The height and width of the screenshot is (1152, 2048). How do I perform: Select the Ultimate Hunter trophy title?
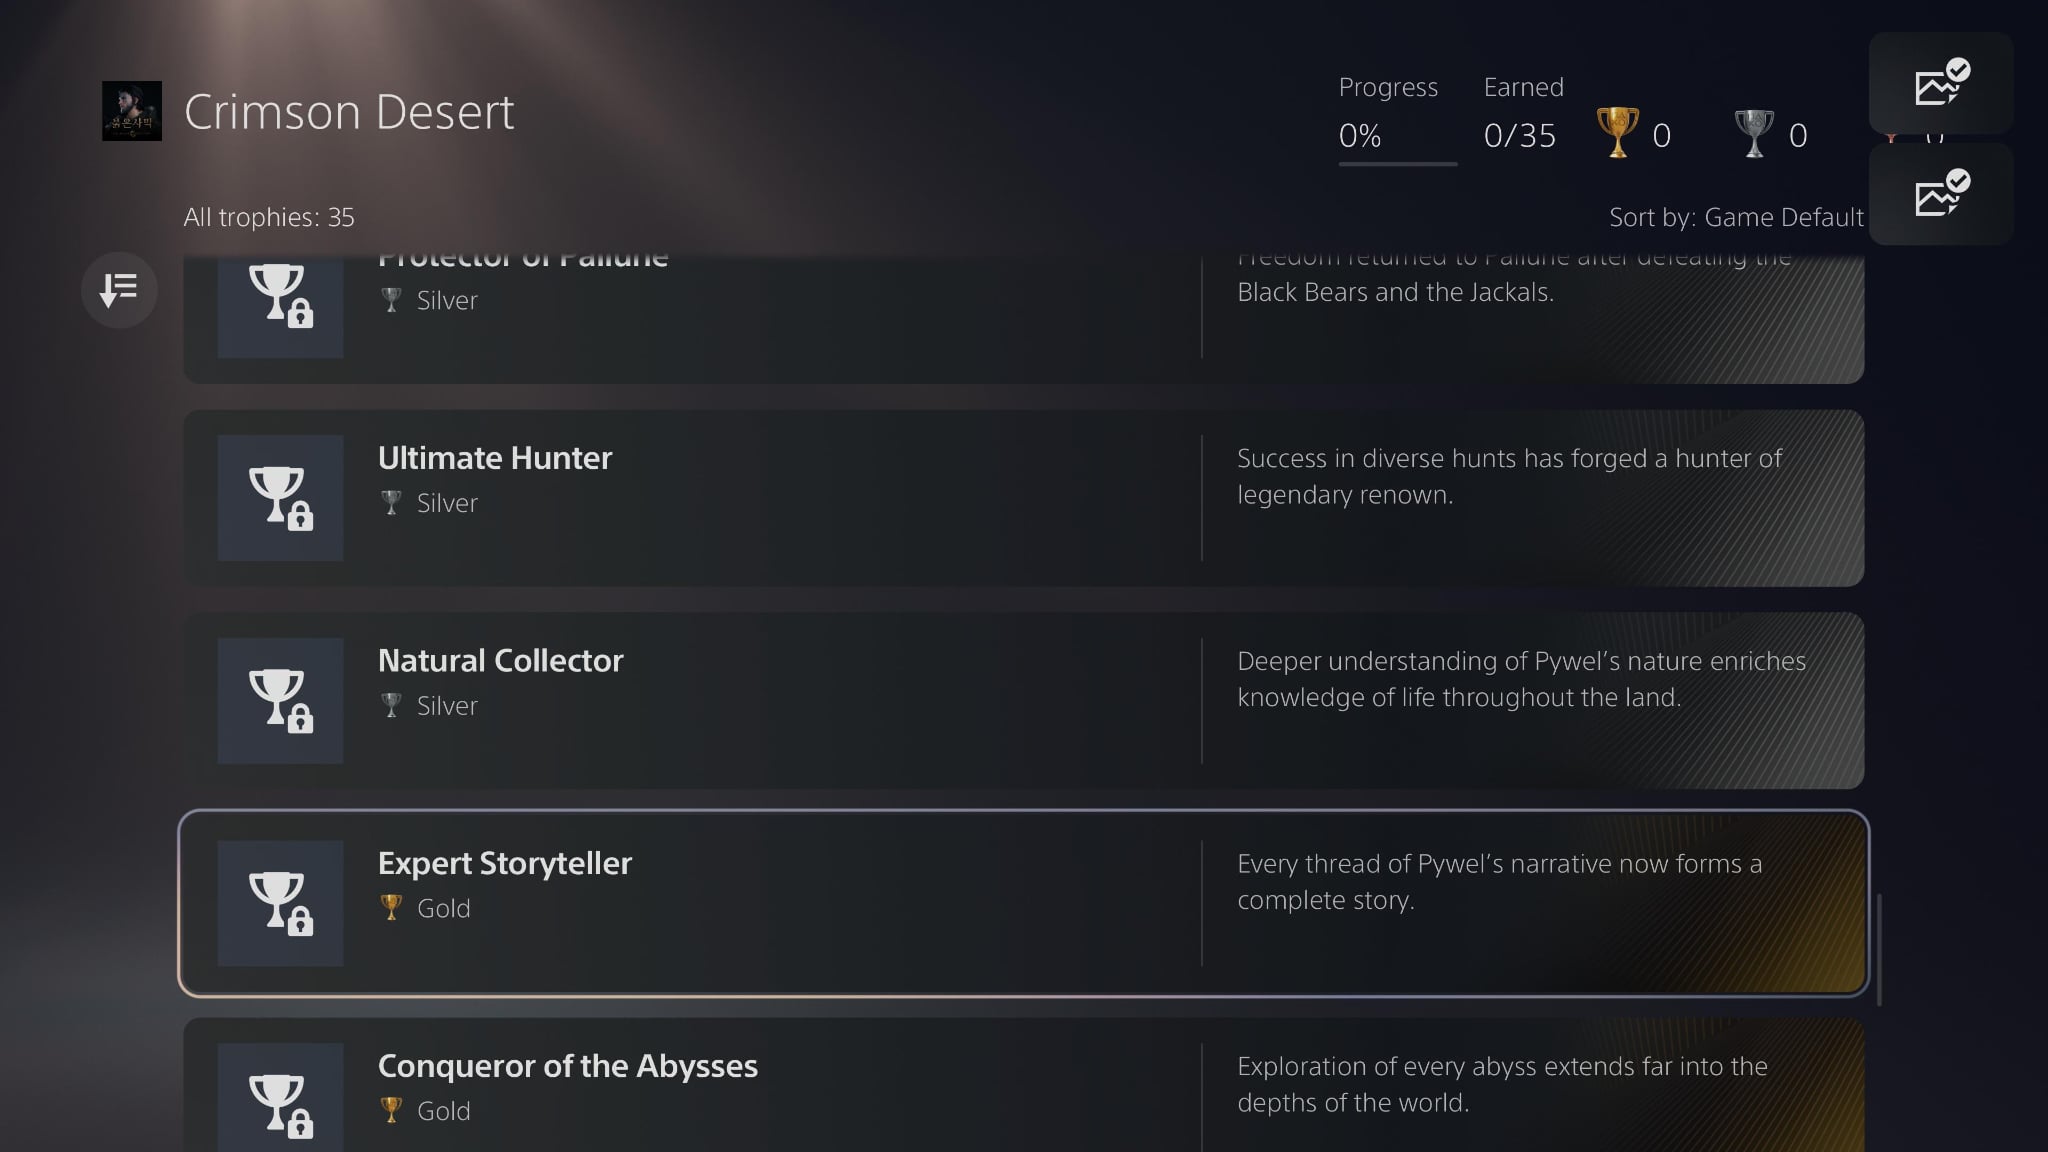click(495, 458)
